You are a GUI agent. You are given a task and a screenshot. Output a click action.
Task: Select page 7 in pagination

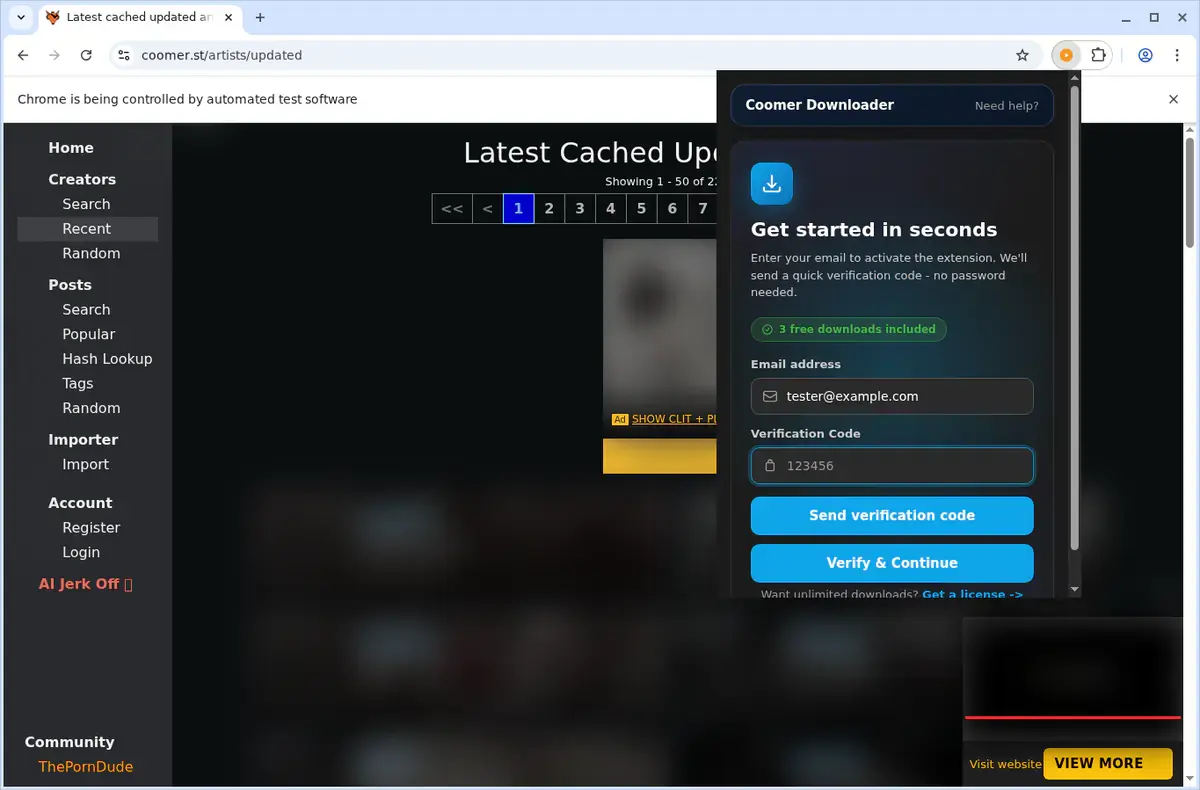703,209
